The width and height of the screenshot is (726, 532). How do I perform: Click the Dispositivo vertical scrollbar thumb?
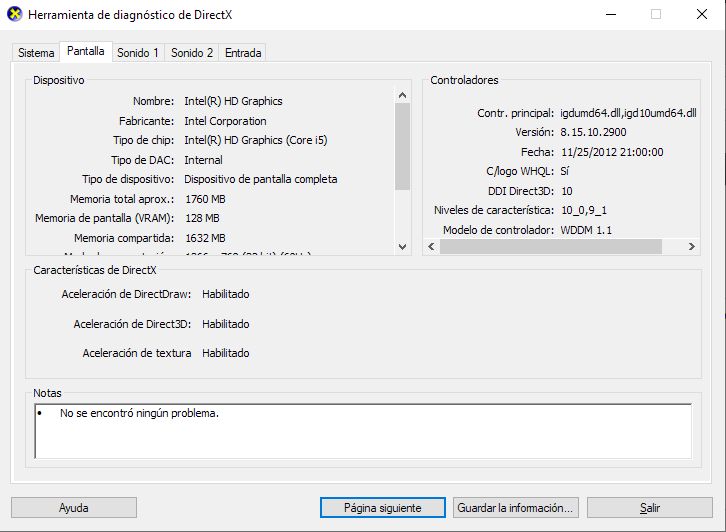(402, 146)
